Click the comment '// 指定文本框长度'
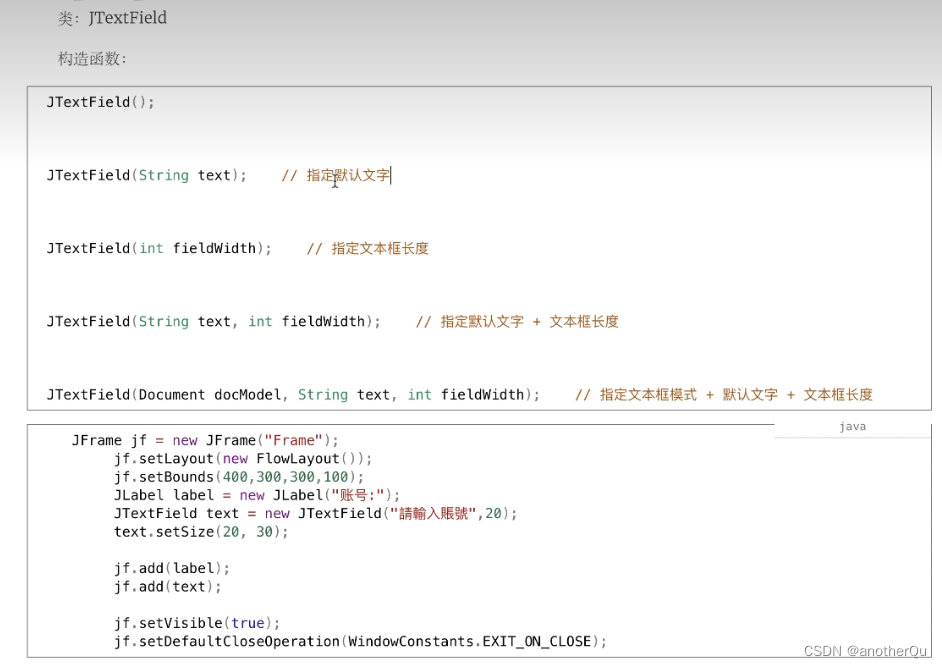942x668 pixels. [368, 249]
